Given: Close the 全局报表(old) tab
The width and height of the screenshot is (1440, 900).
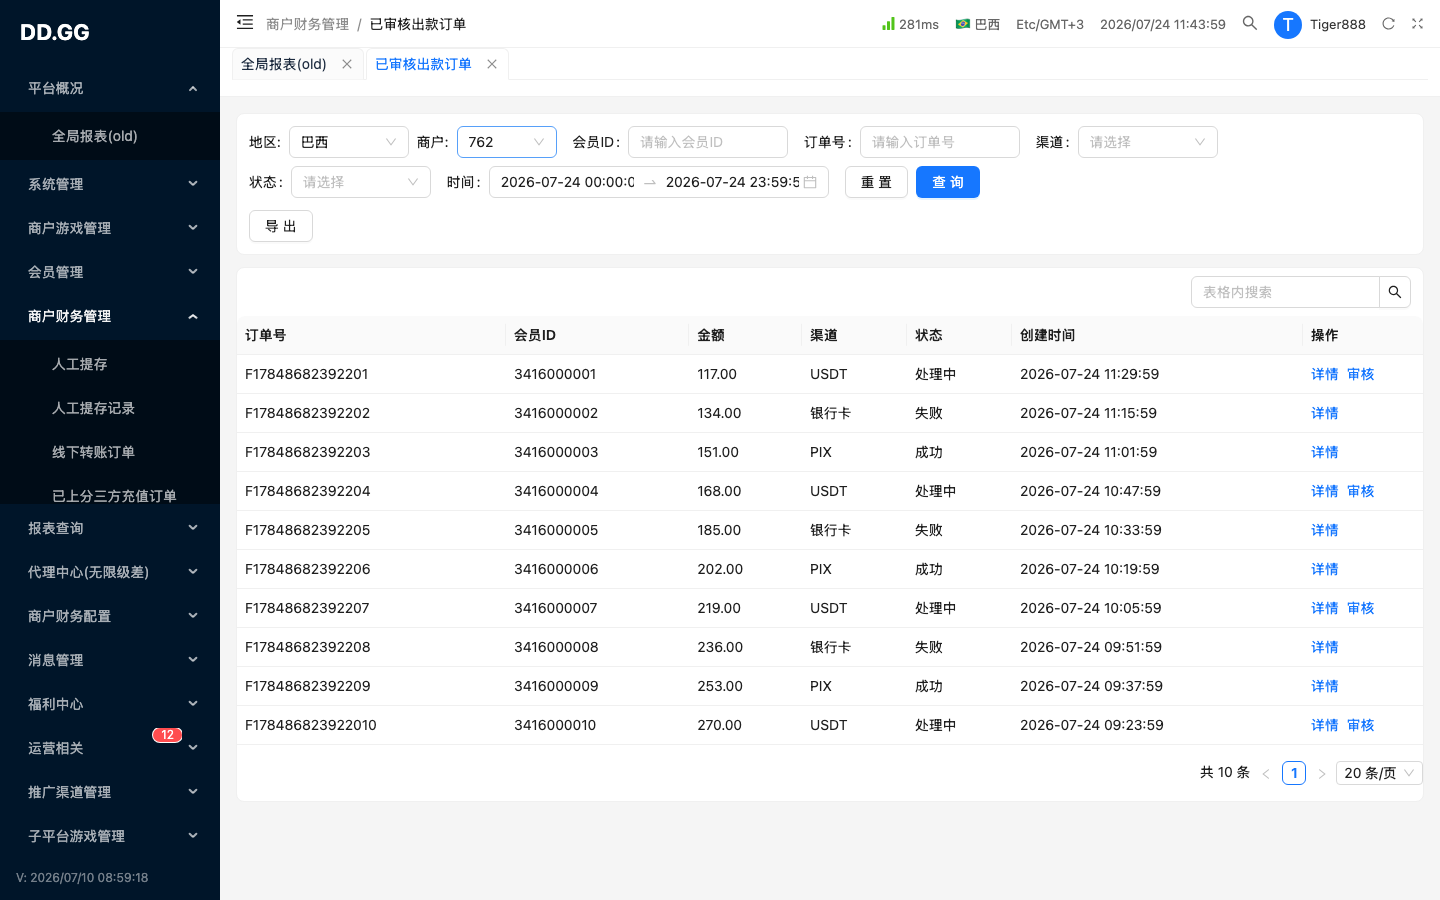Looking at the screenshot, I should 347,64.
